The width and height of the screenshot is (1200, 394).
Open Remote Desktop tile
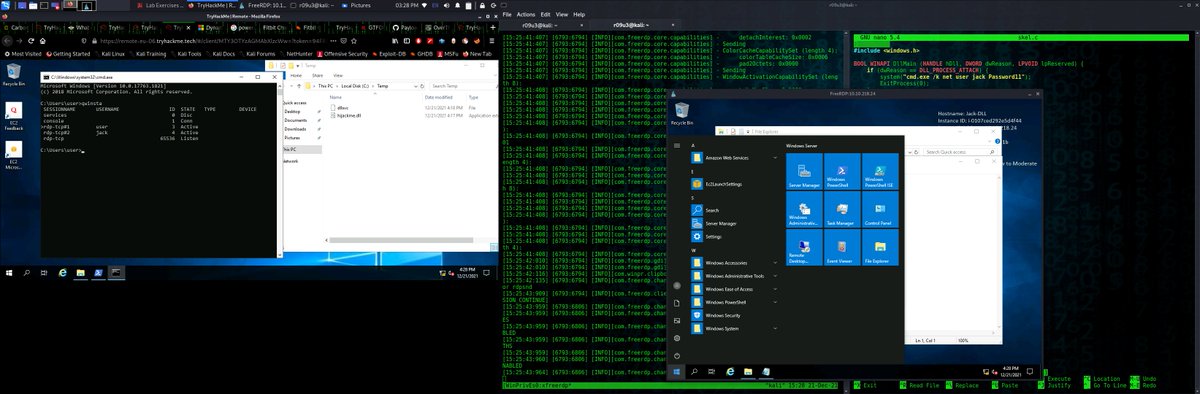(x=804, y=247)
